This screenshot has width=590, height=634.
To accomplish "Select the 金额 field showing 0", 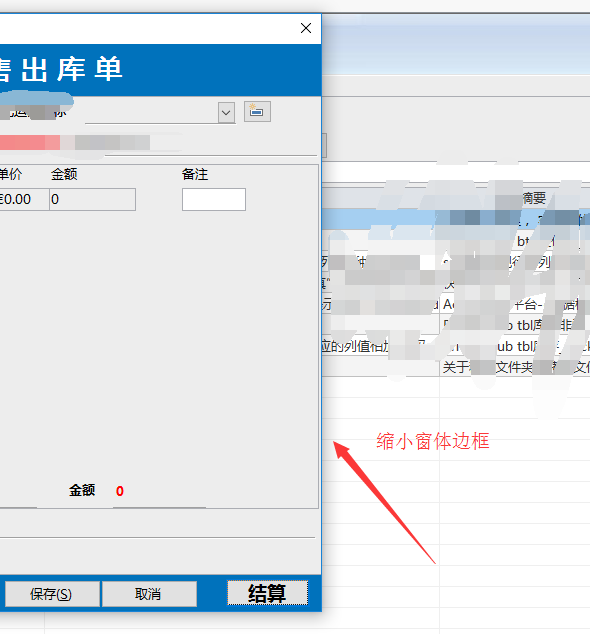I will click(93, 199).
